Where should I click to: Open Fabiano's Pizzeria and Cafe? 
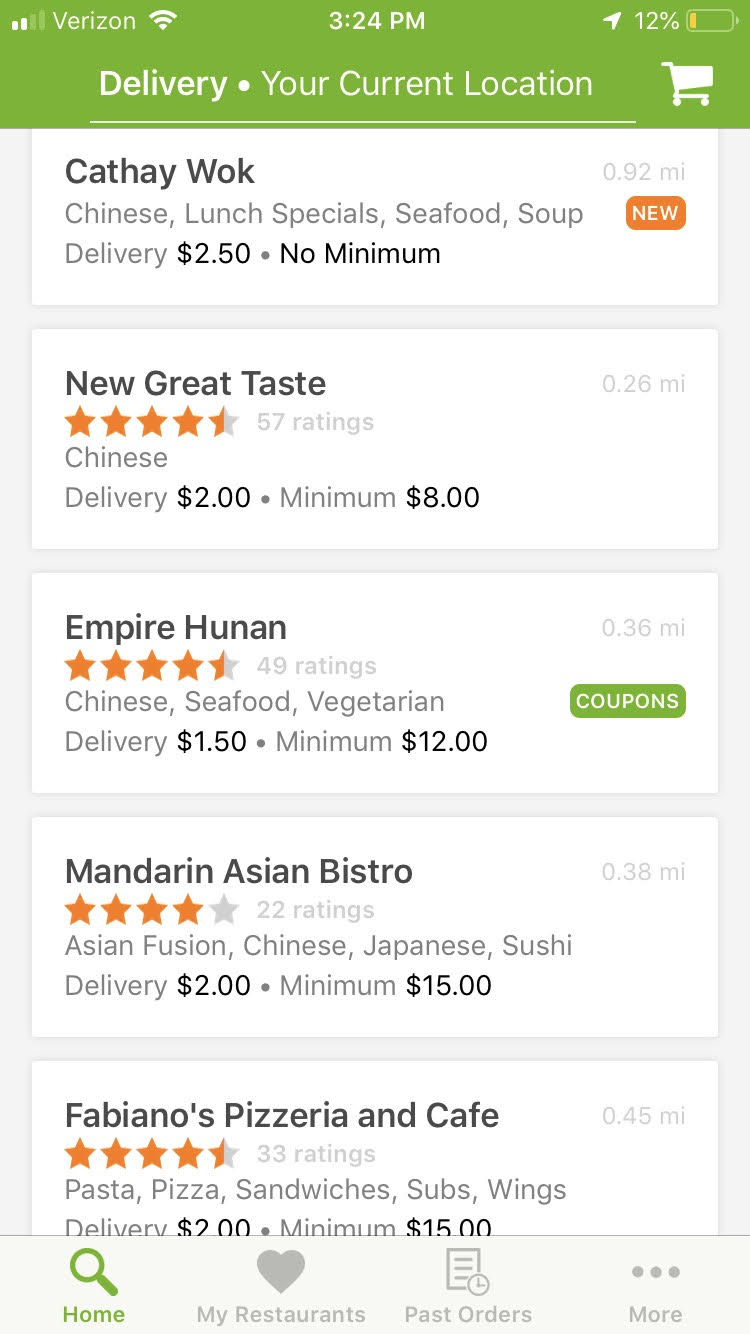pyautogui.click(x=282, y=1116)
